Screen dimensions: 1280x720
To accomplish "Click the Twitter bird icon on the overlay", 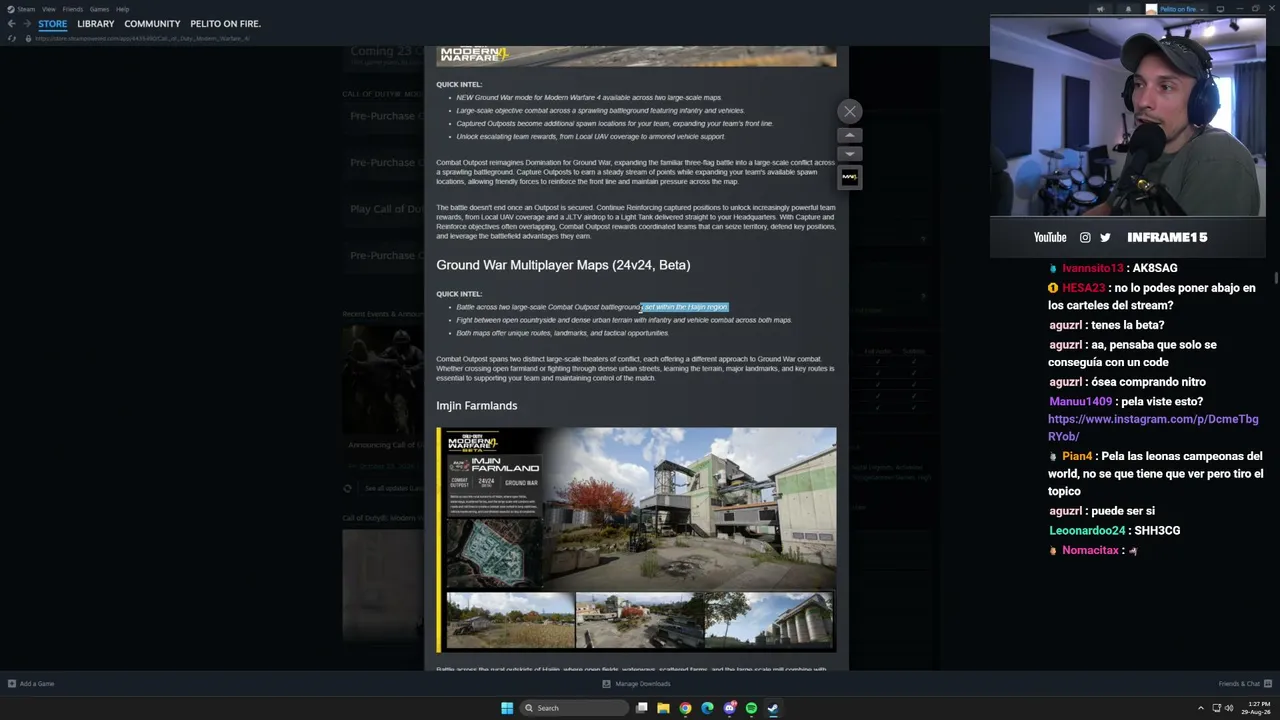I will [x=1105, y=238].
